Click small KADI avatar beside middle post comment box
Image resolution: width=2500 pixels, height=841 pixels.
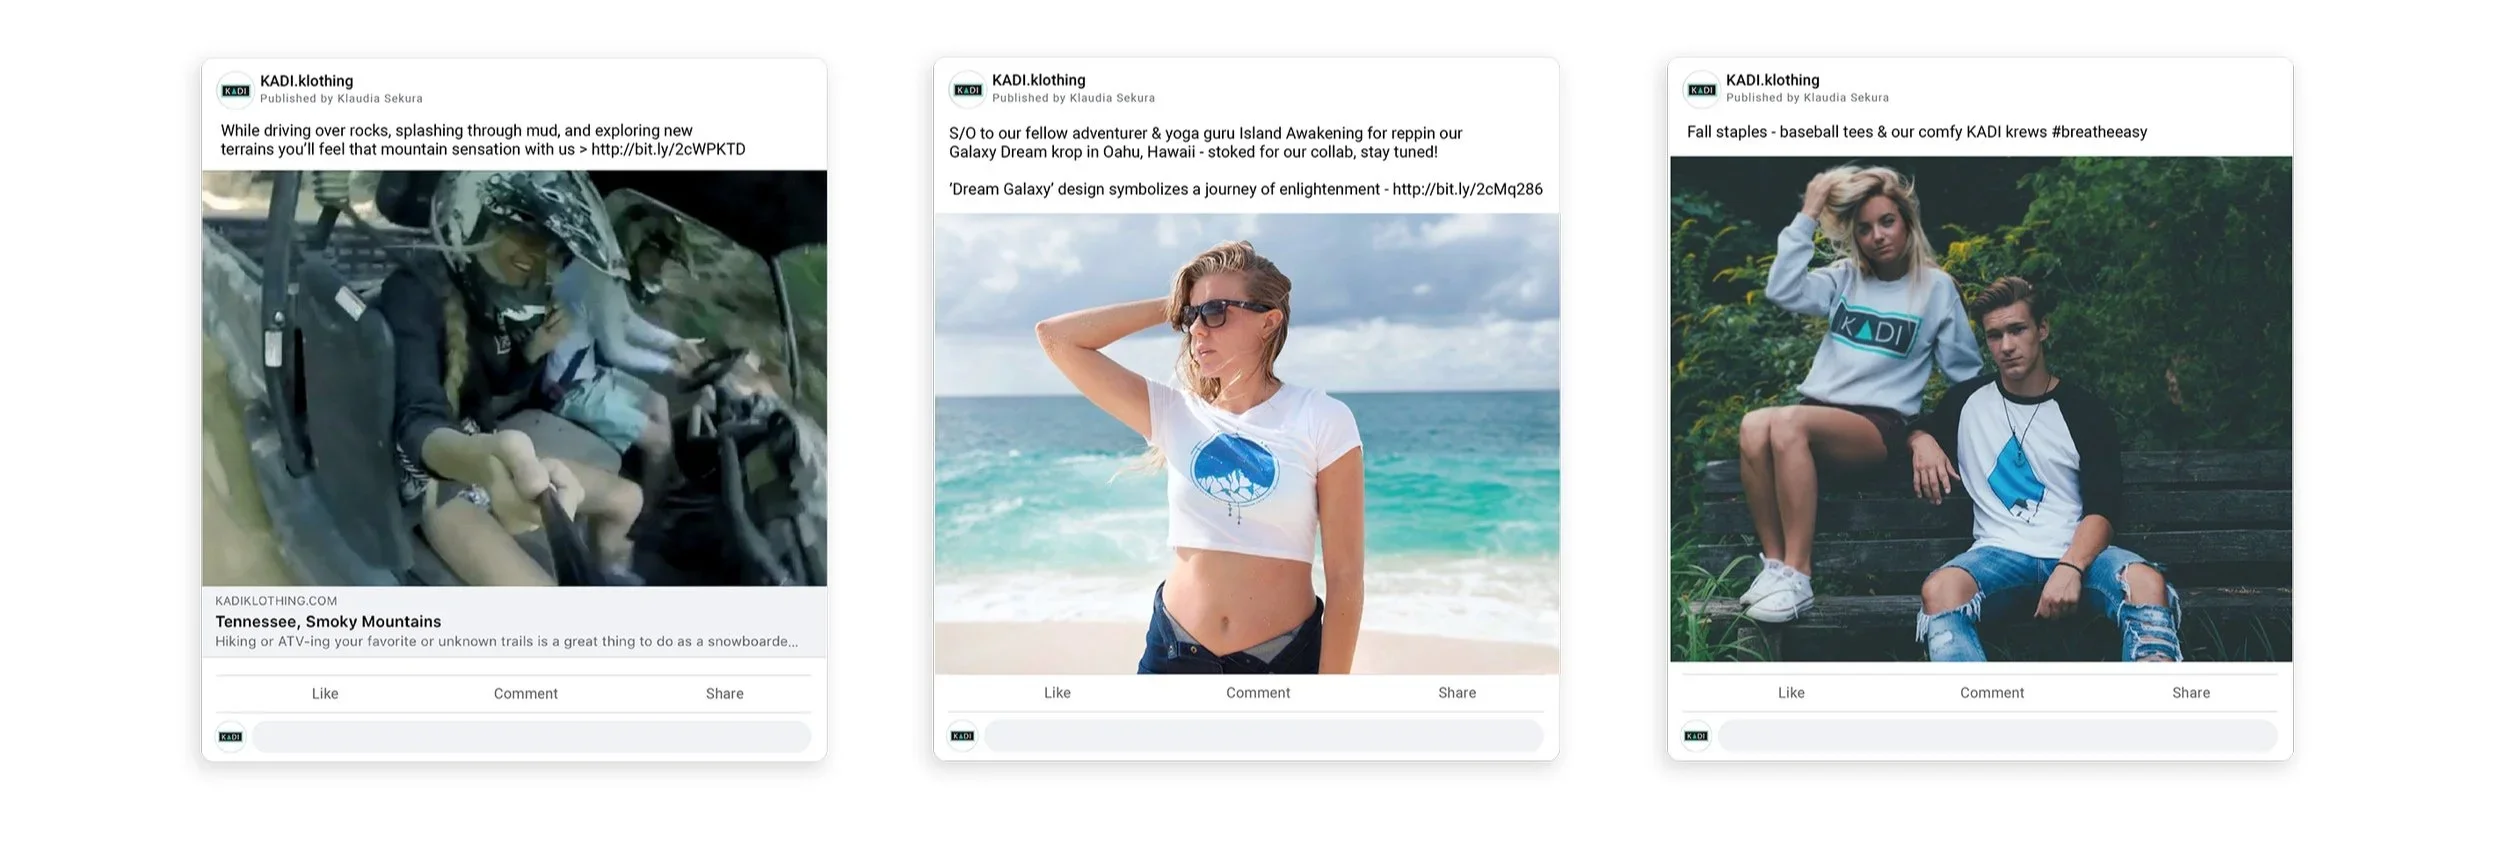coord(963,736)
